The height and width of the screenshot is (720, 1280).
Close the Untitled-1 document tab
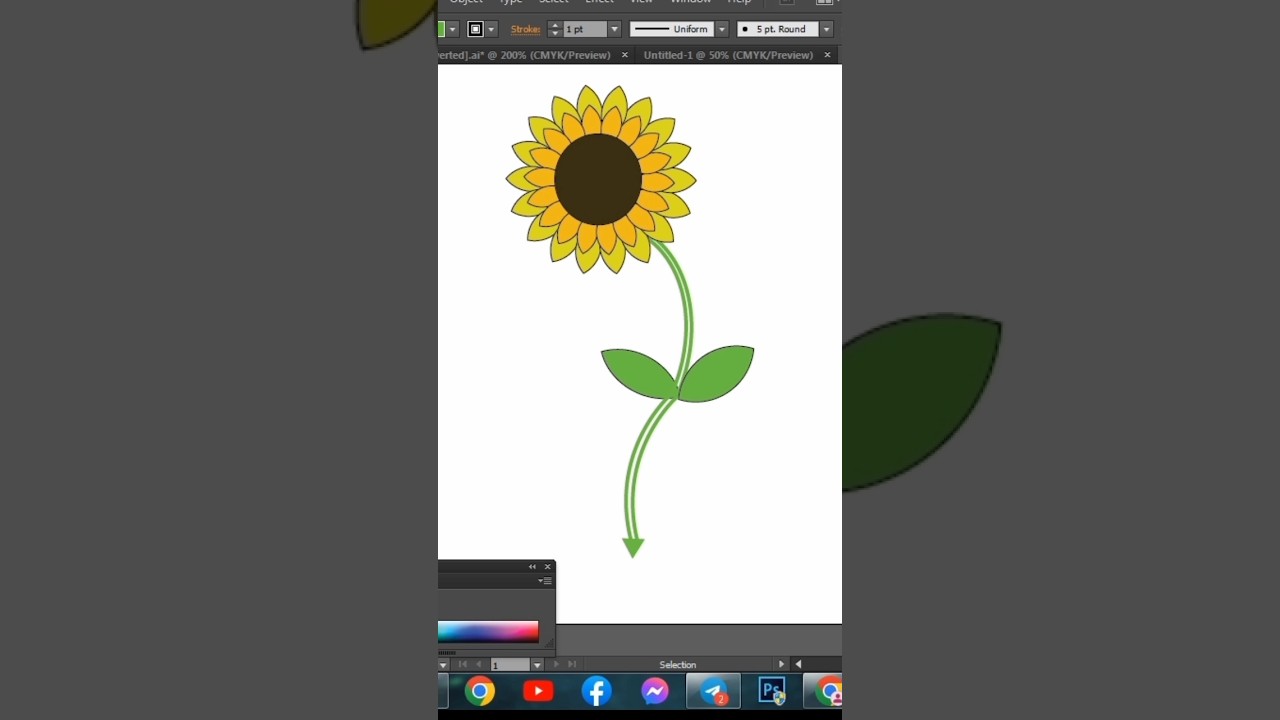click(x=827, y=55)
